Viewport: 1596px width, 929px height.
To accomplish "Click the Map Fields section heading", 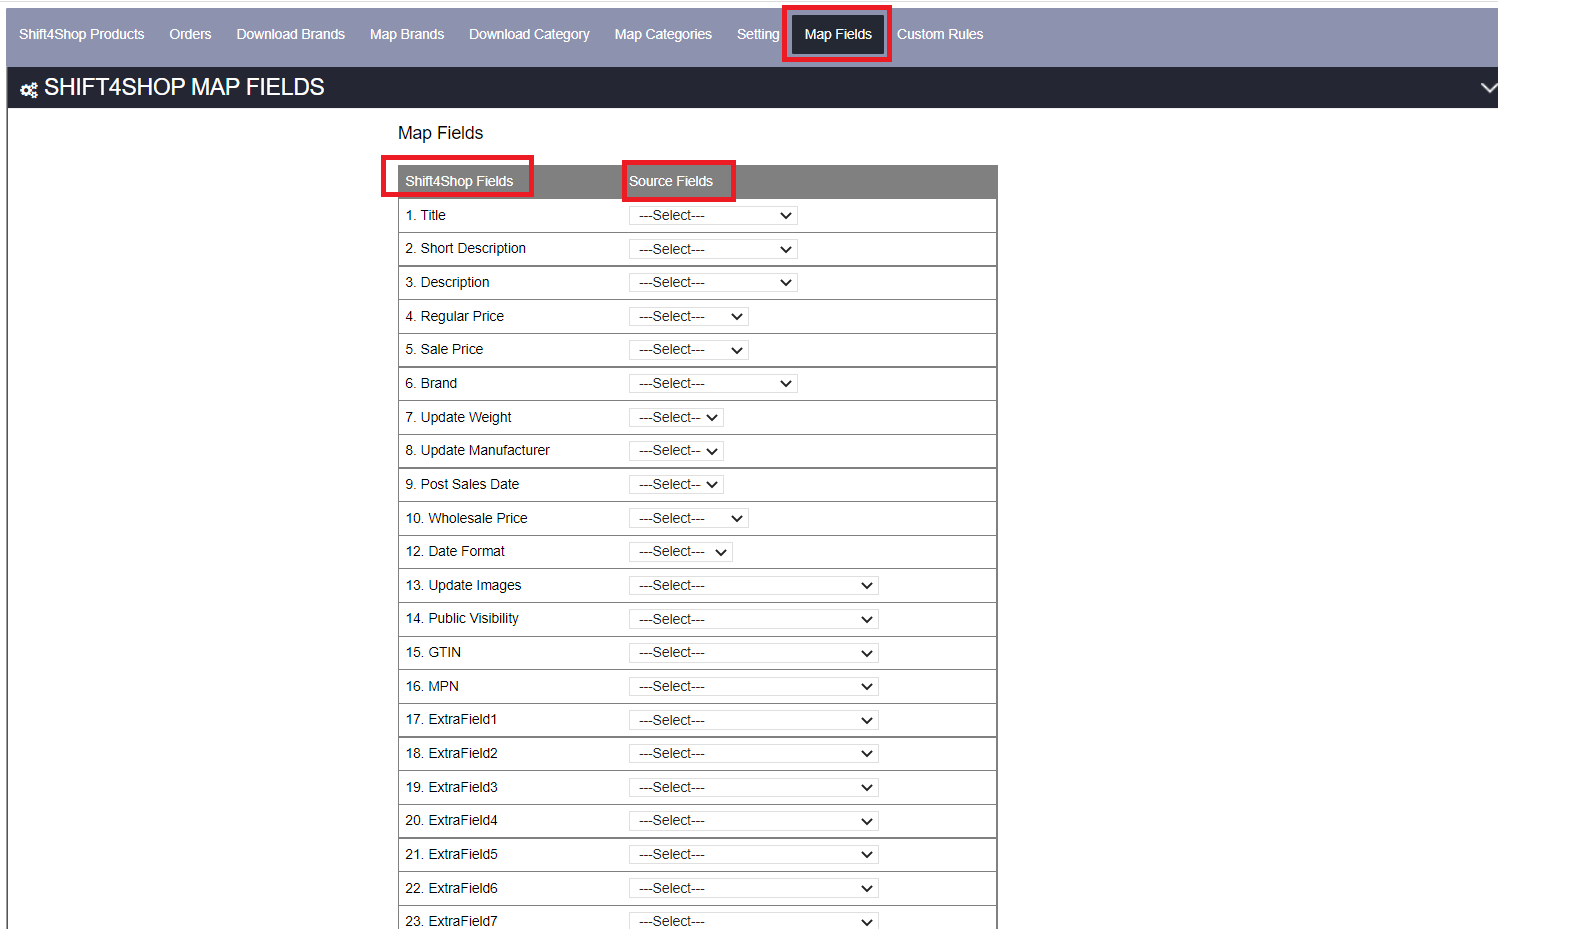I will 440,133.
